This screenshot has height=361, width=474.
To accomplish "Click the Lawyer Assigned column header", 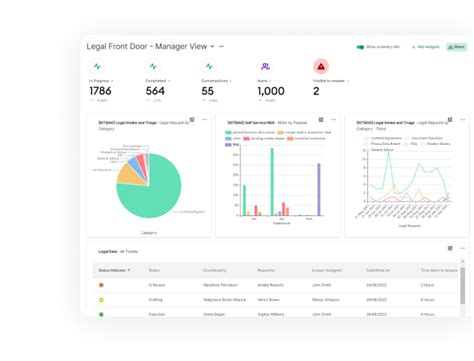I will tap(327, 270).
